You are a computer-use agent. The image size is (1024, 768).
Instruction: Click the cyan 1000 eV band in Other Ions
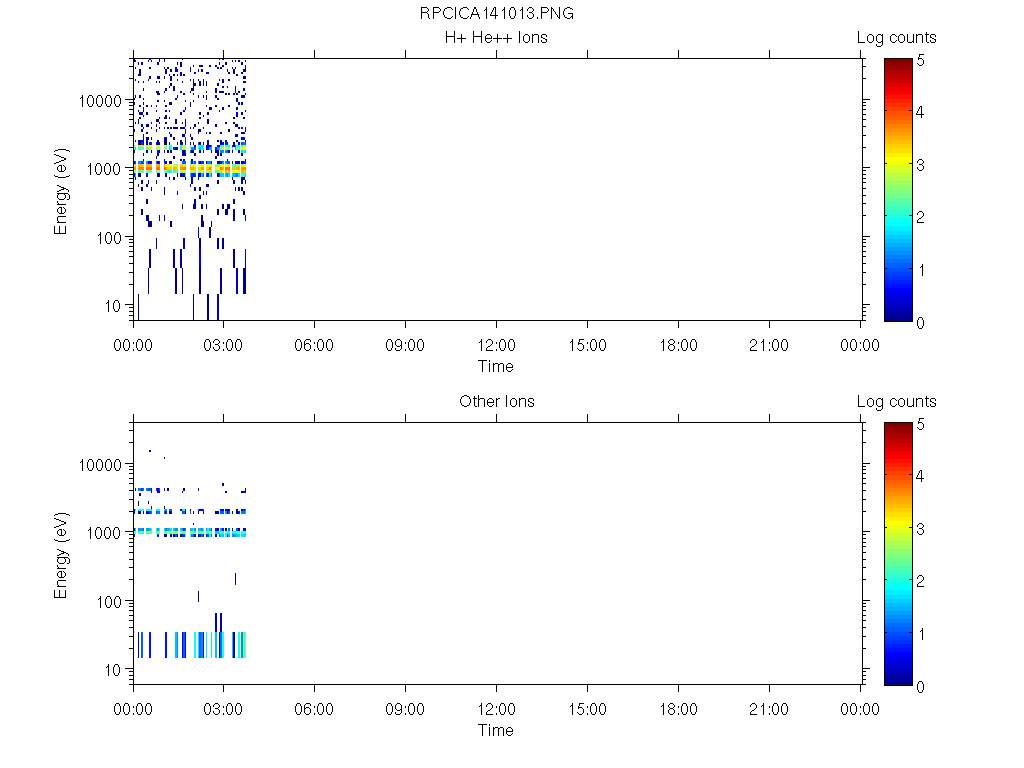(190, 533)
